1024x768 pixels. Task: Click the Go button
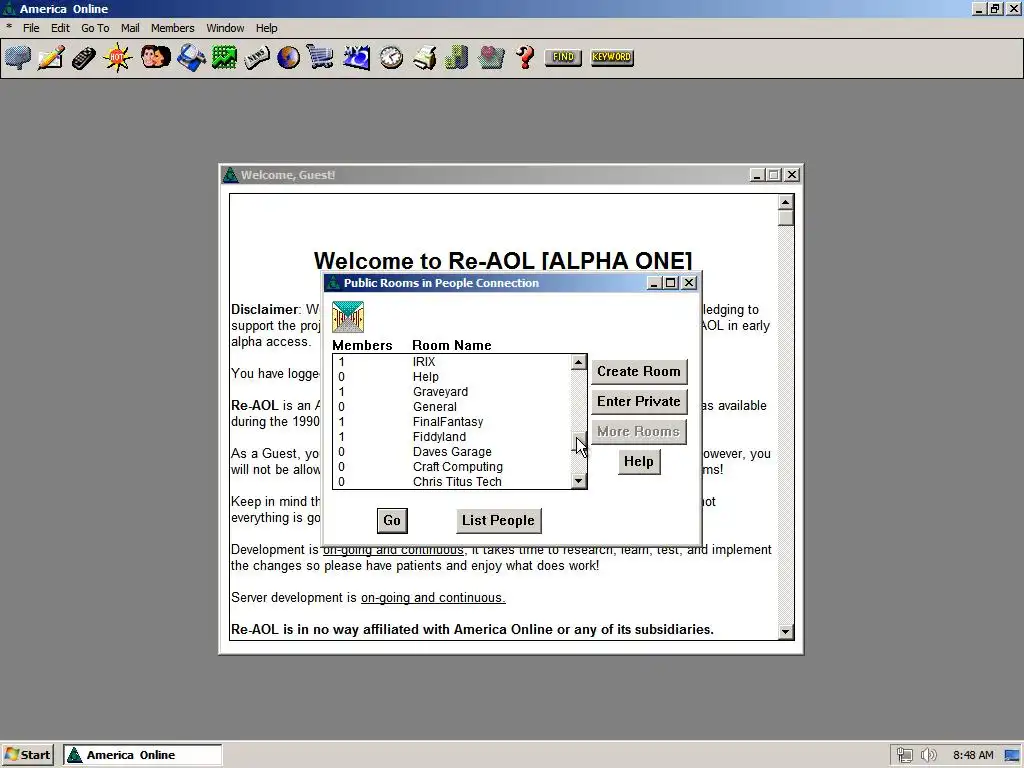[392, 520]
